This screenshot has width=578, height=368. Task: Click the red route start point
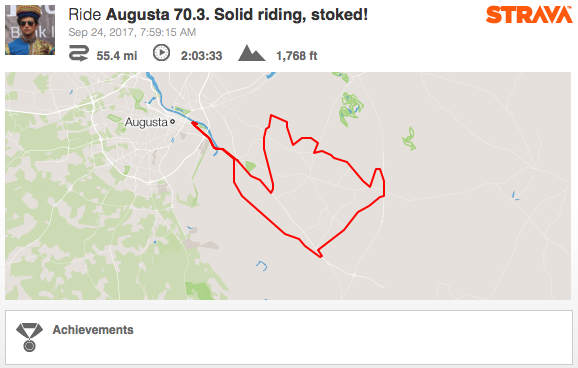coord(193,124)
